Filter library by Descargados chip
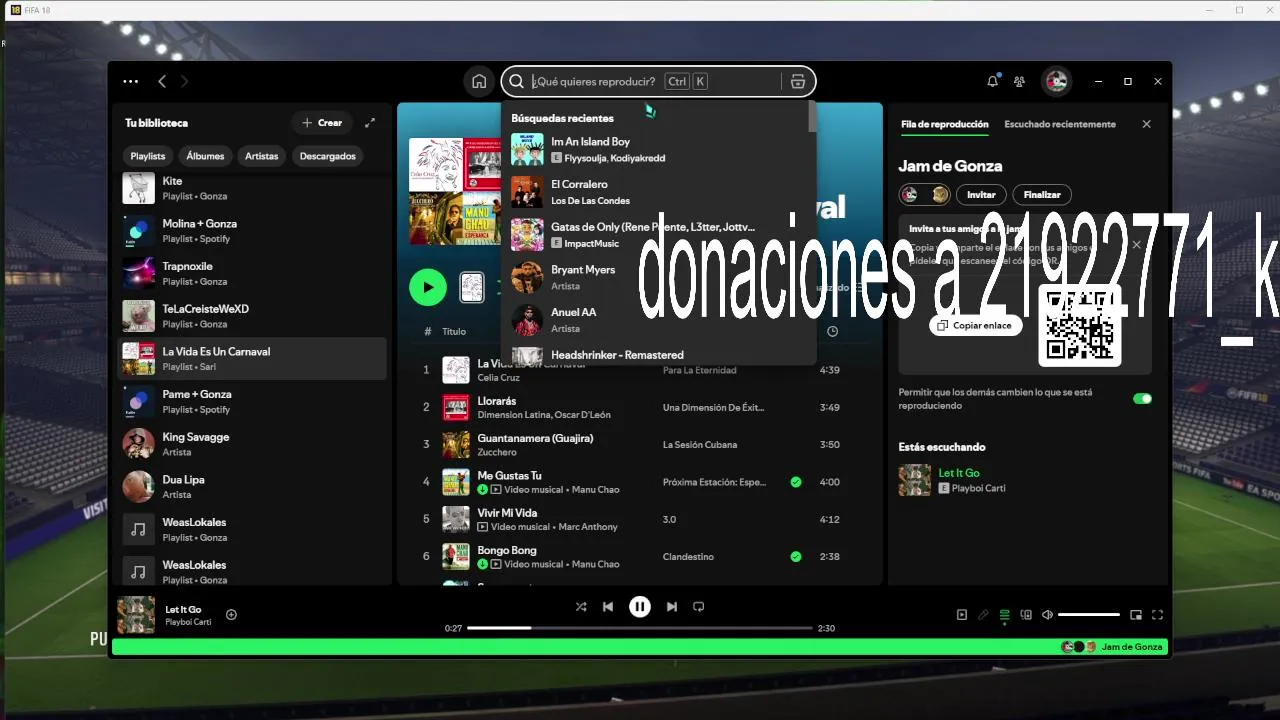1280x720 pixels. point(328,156)
